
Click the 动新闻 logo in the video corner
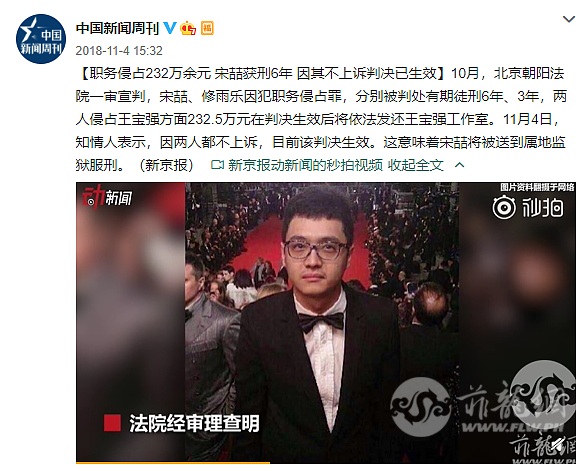(x=107, y=197)
